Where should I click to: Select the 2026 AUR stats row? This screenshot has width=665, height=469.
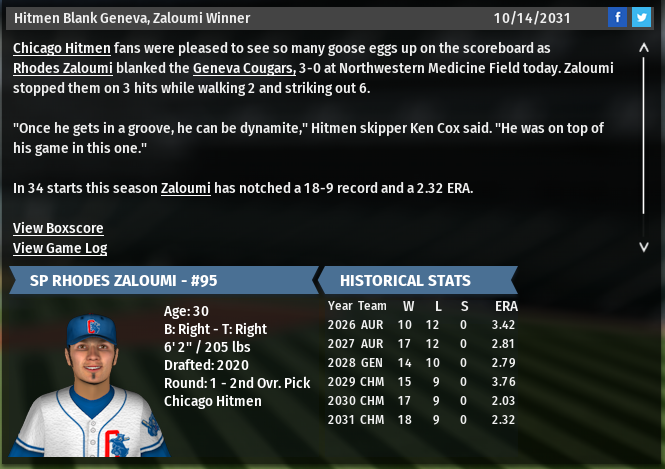tap(420, 324)
